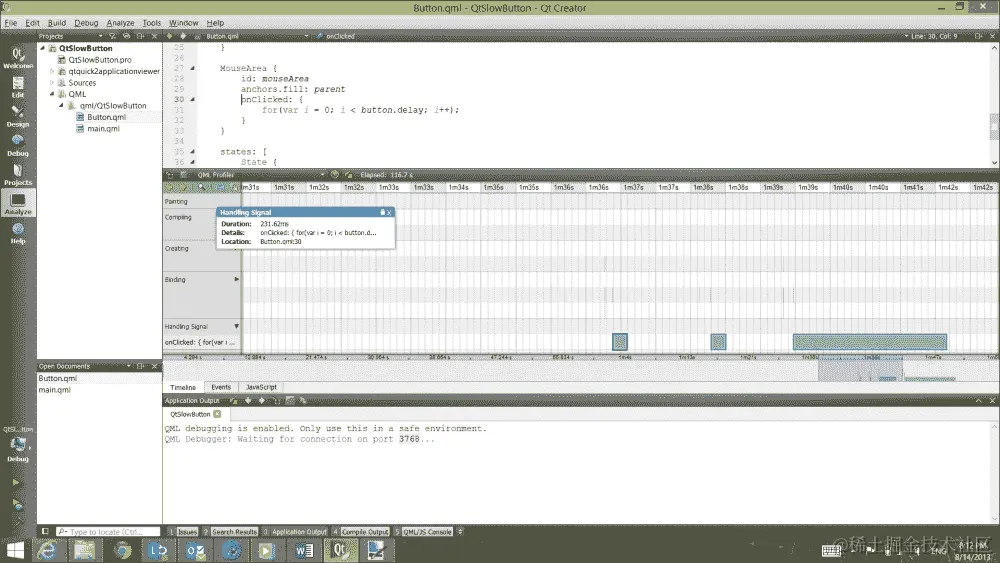
Task: Switch to Debug mode
Action: tap(18, 145)
